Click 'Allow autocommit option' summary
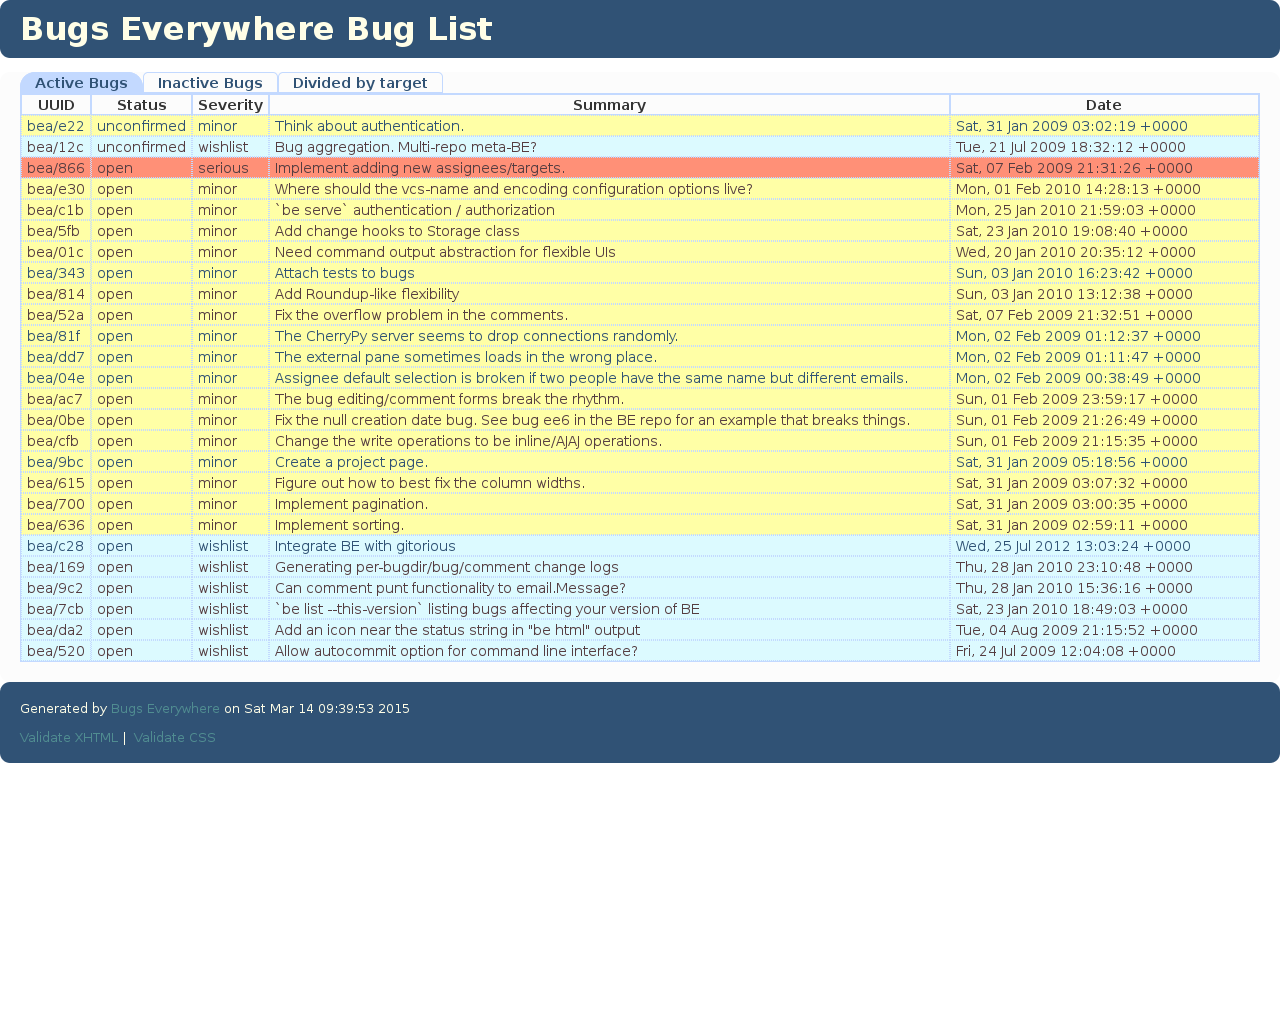 [456, 651]
